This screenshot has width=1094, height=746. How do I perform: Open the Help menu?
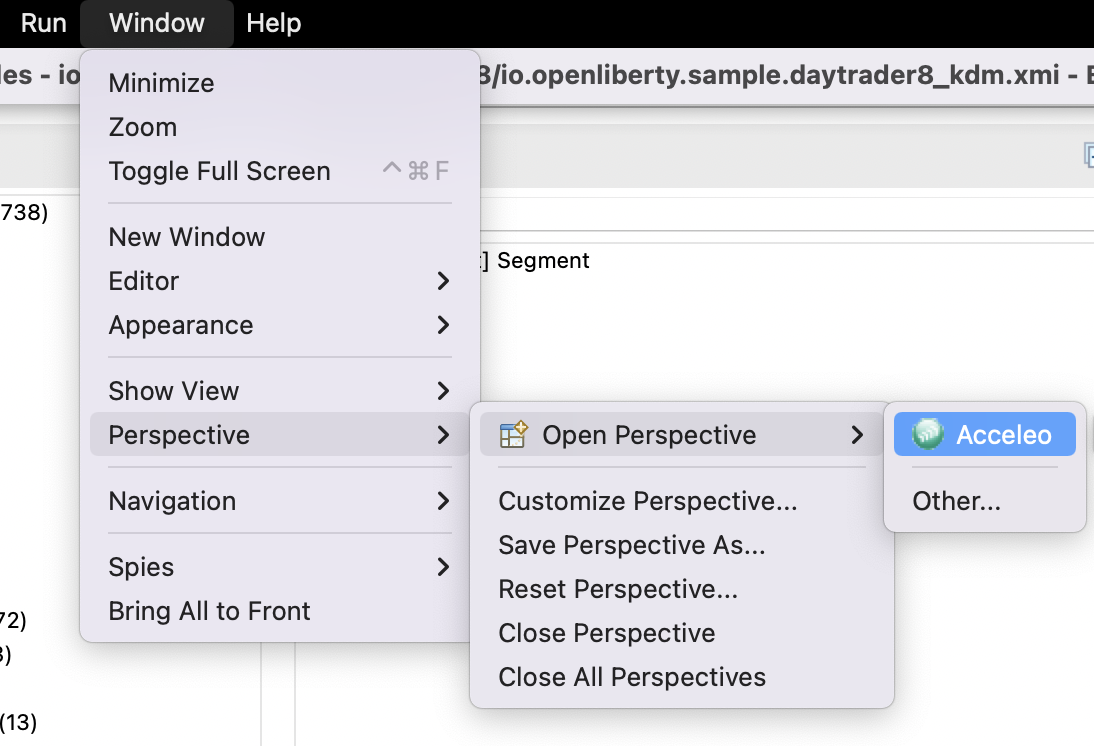[273, 23]
